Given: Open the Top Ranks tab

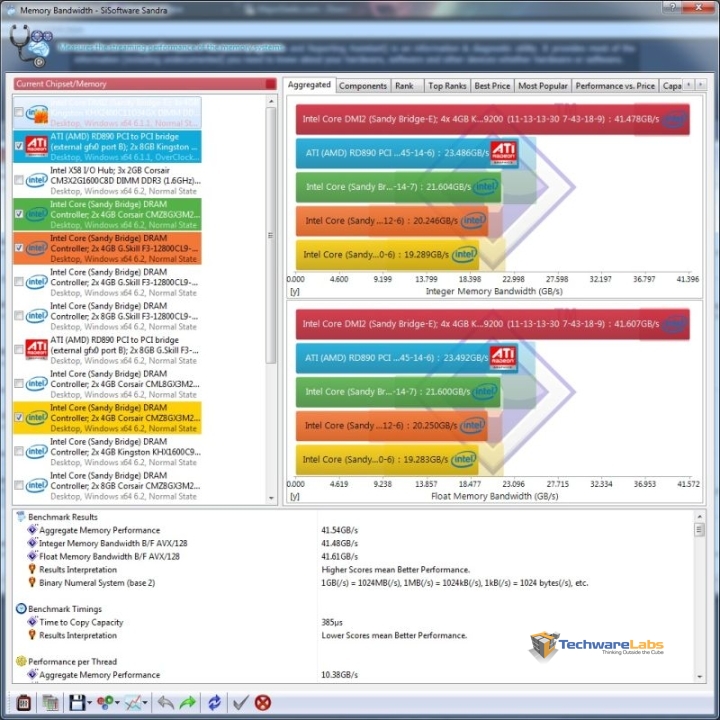Looking at the screenshot, I should point(447,86).
